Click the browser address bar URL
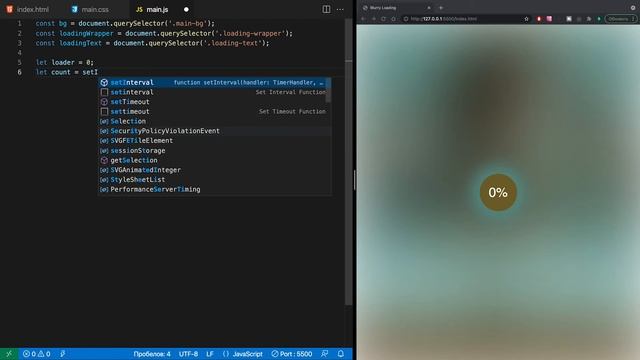Viewport: 640px width, 360px height. [444, 19]
